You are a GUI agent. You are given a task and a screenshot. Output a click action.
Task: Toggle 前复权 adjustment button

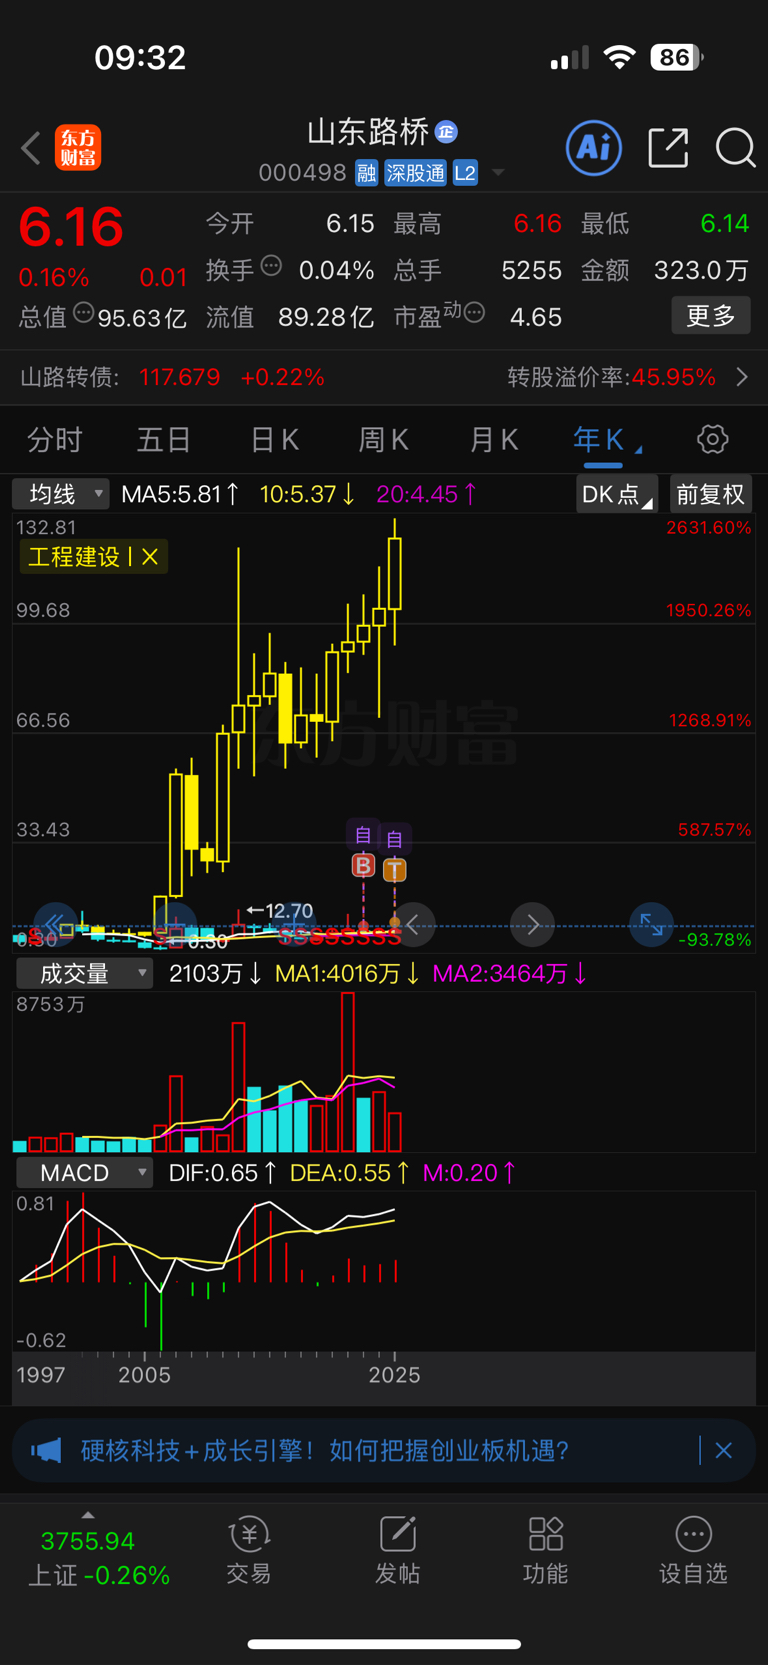tap(711, 494)
